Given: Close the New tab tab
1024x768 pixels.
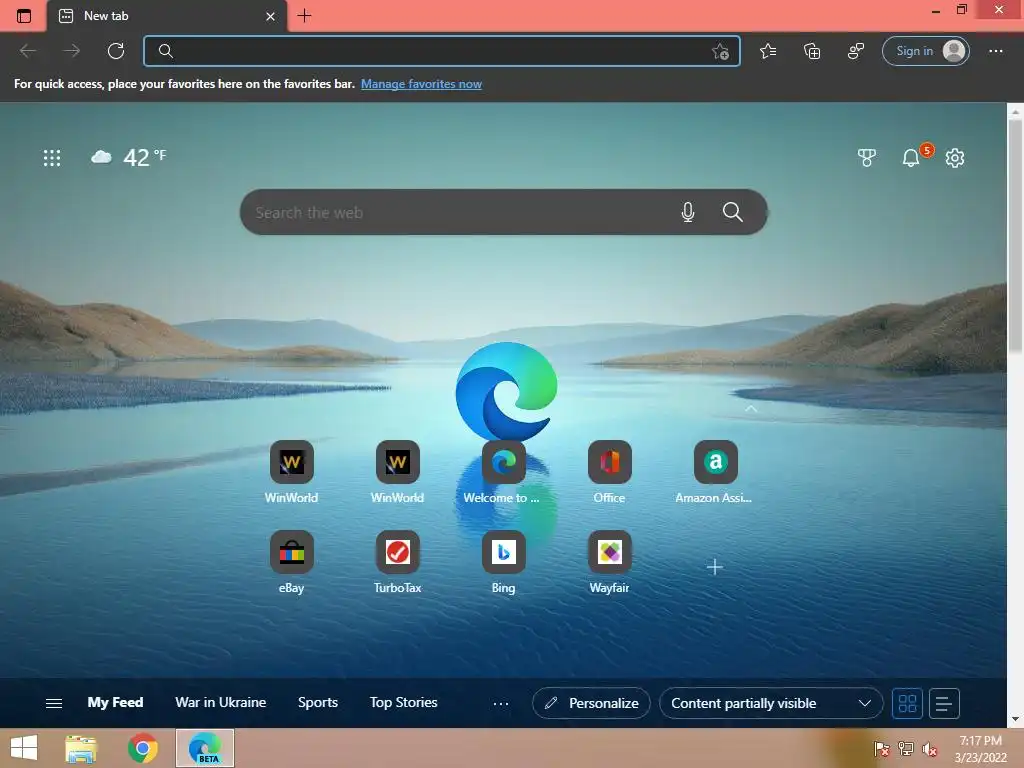Looking at the screenshot, I should tap(270, 16).
